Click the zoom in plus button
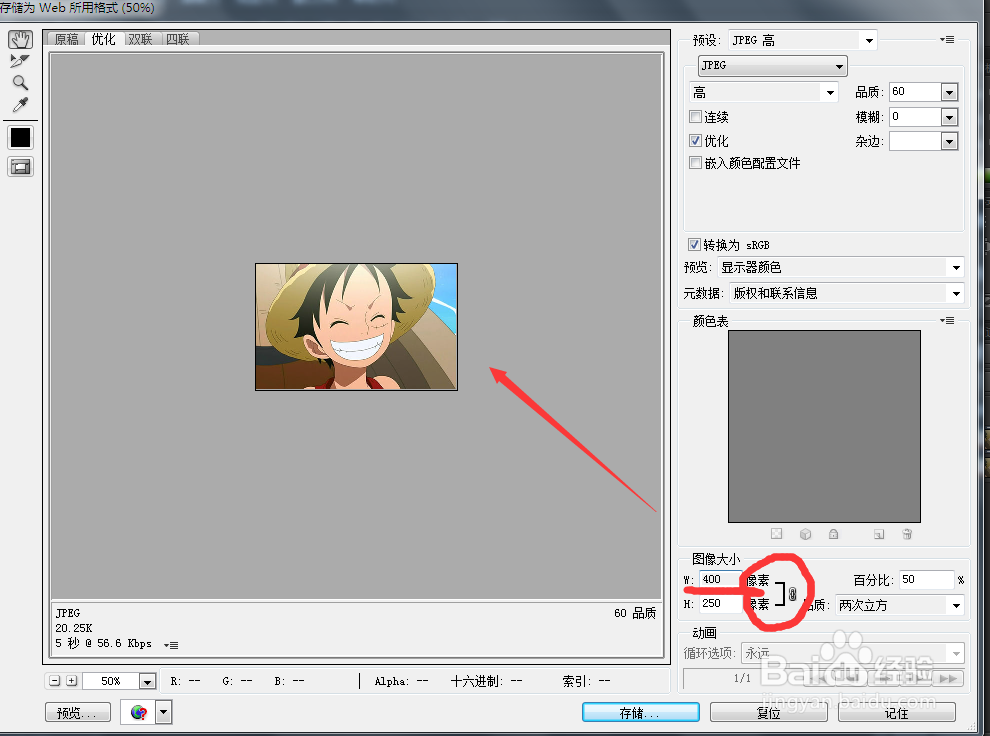 (71, 680)
